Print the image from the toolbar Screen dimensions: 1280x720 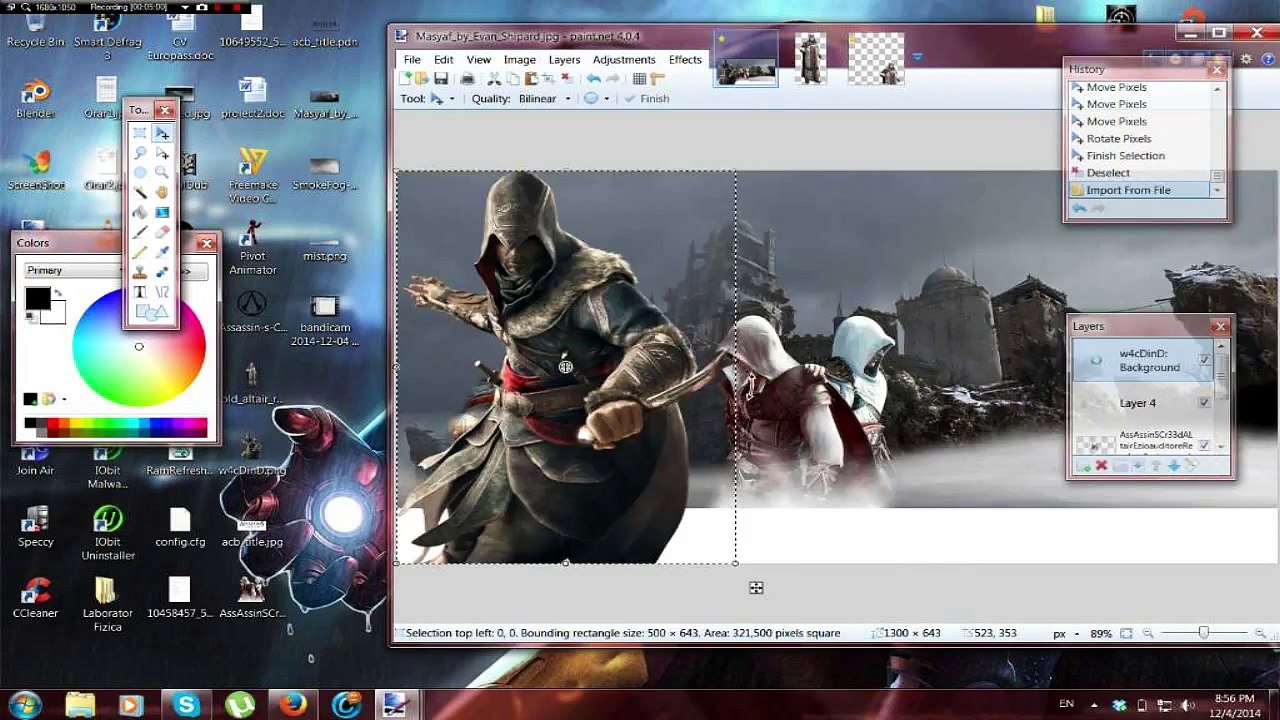467,79
